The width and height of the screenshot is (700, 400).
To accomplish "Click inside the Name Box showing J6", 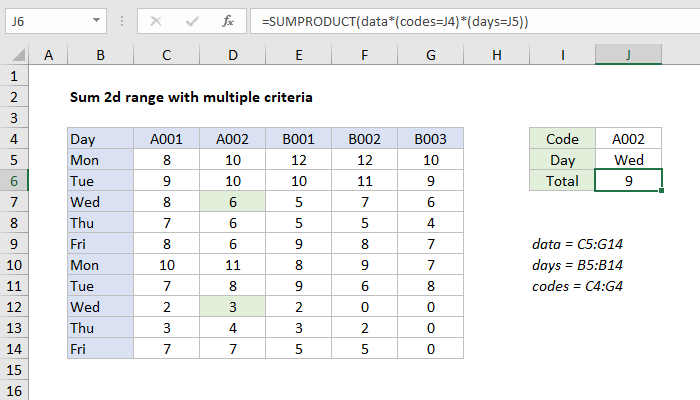I will (50, 21).
